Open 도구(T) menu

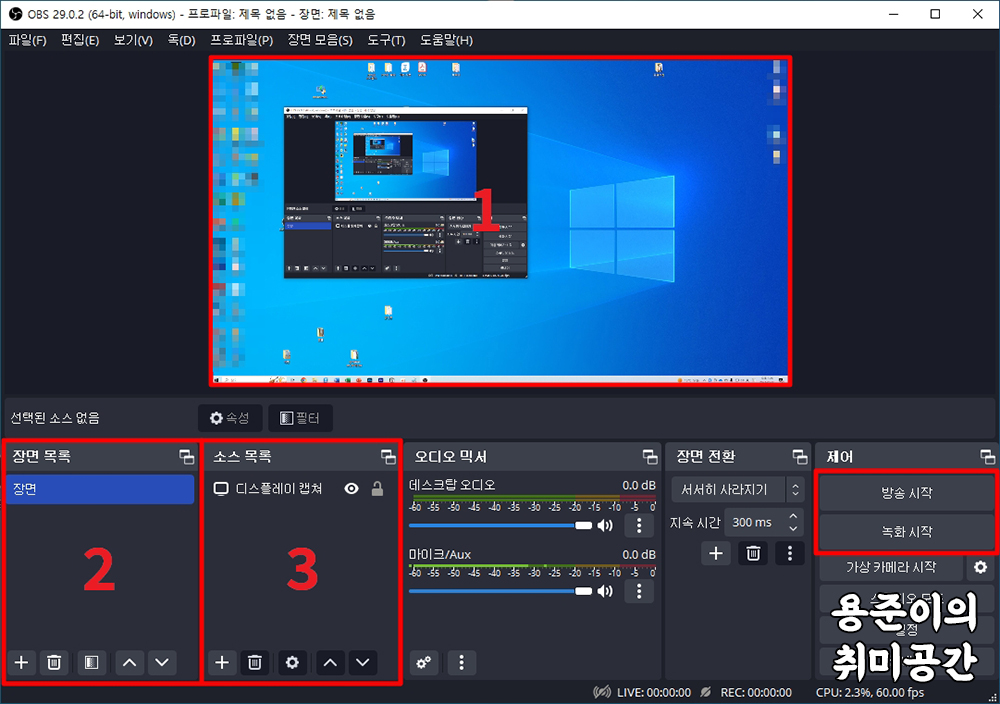pyautogui.click(x=386, y=40)
